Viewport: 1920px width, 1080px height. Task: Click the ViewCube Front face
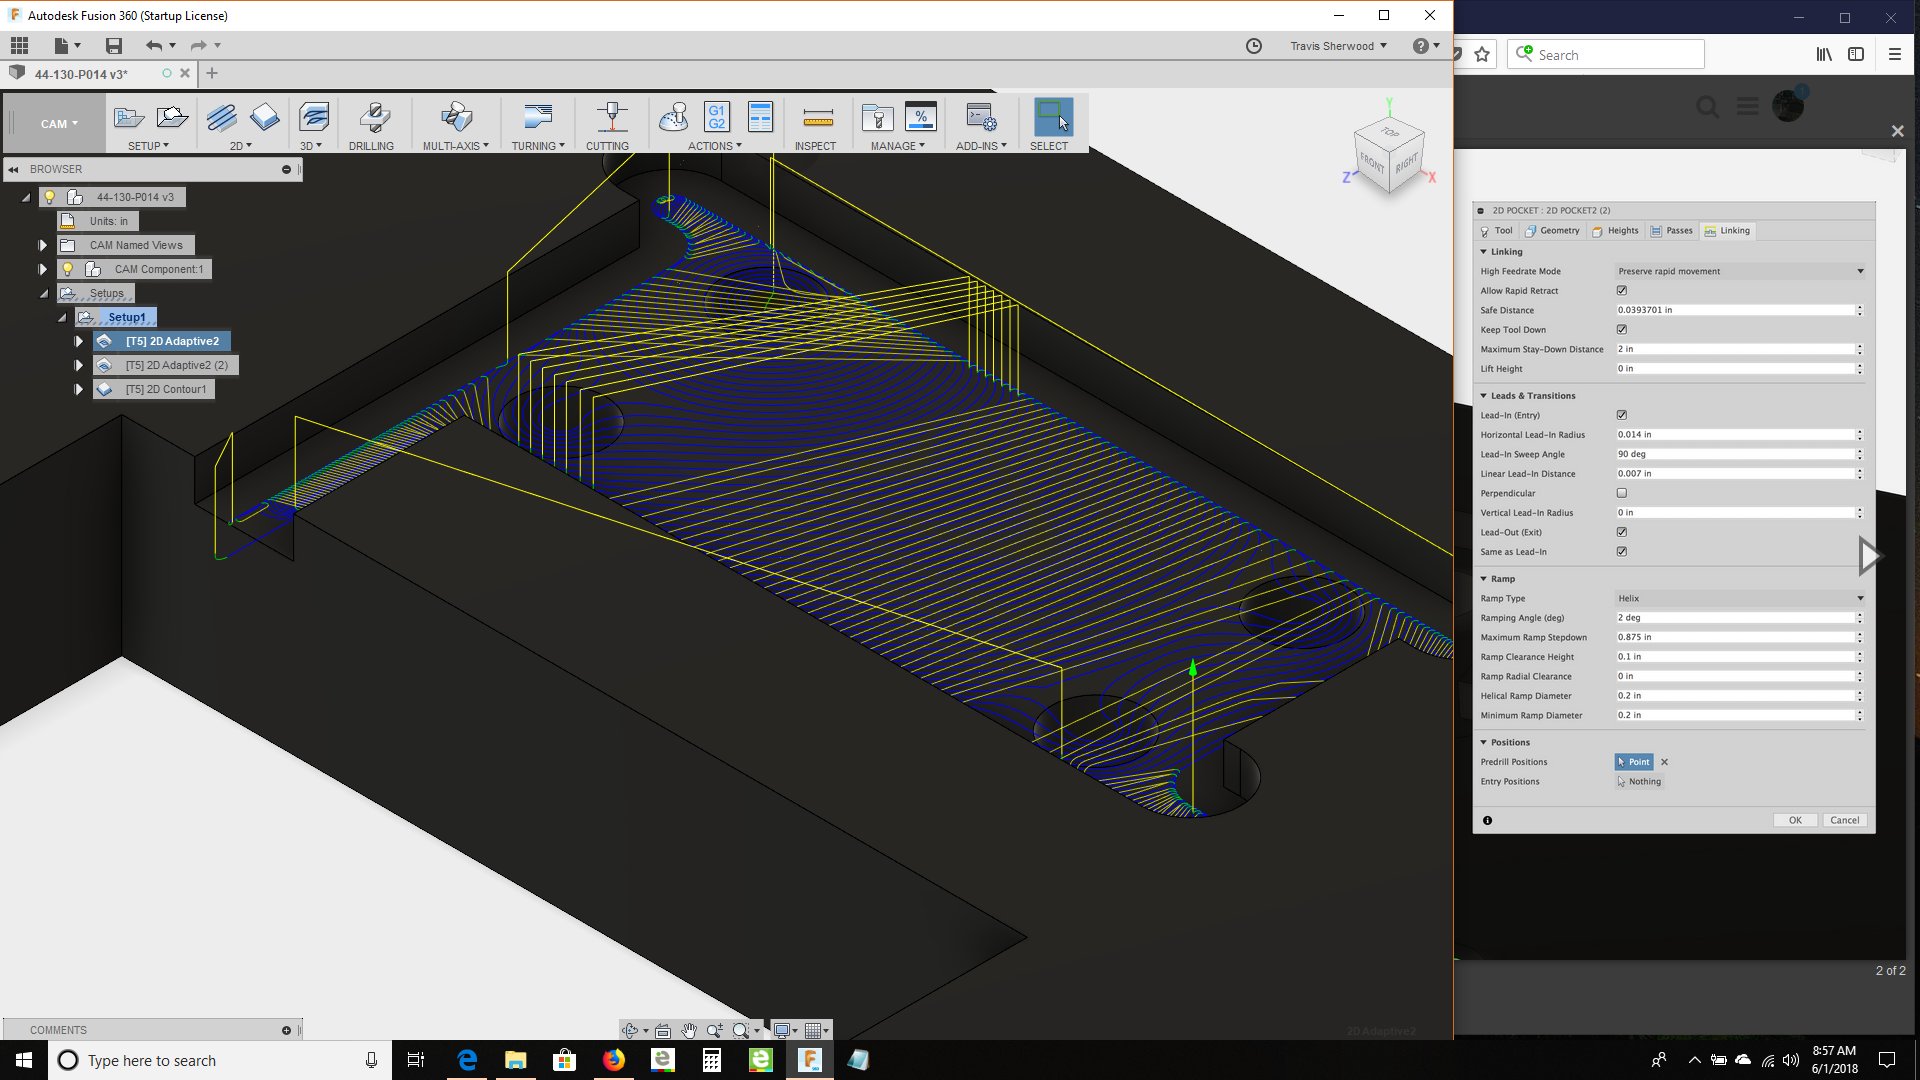(x=1371, y=162)
